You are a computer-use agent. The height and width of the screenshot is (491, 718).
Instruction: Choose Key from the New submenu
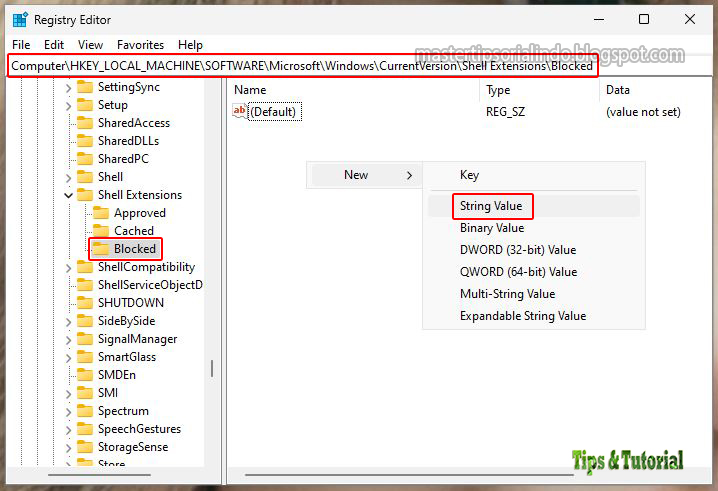tap(533, 175)
